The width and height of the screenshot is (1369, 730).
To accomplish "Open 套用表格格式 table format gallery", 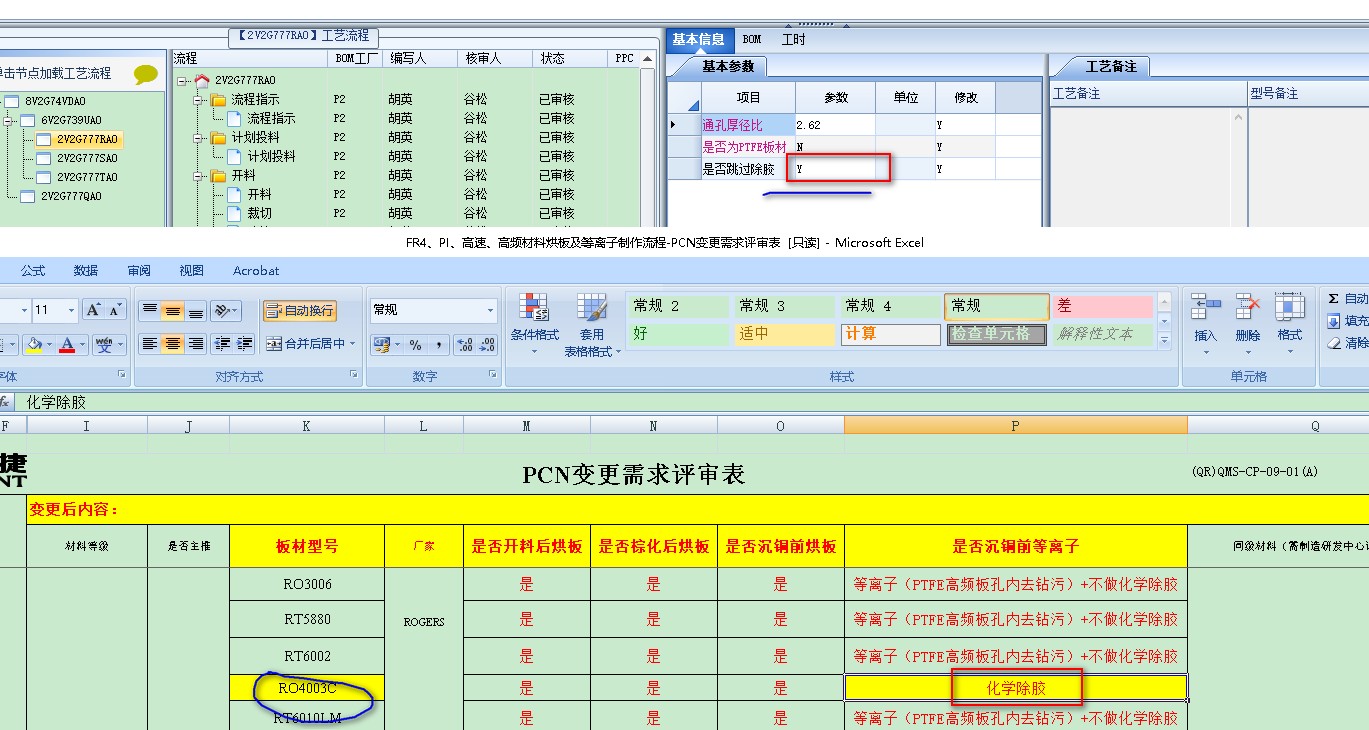I will (x=591, y=324).
